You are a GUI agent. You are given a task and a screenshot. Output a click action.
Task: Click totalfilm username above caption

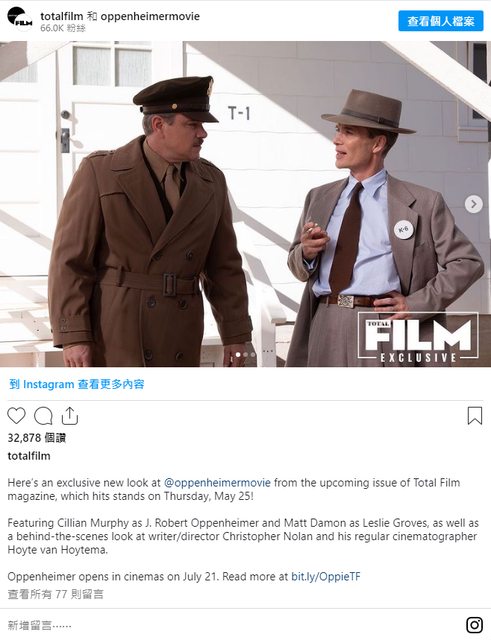[x=29, y=456]
